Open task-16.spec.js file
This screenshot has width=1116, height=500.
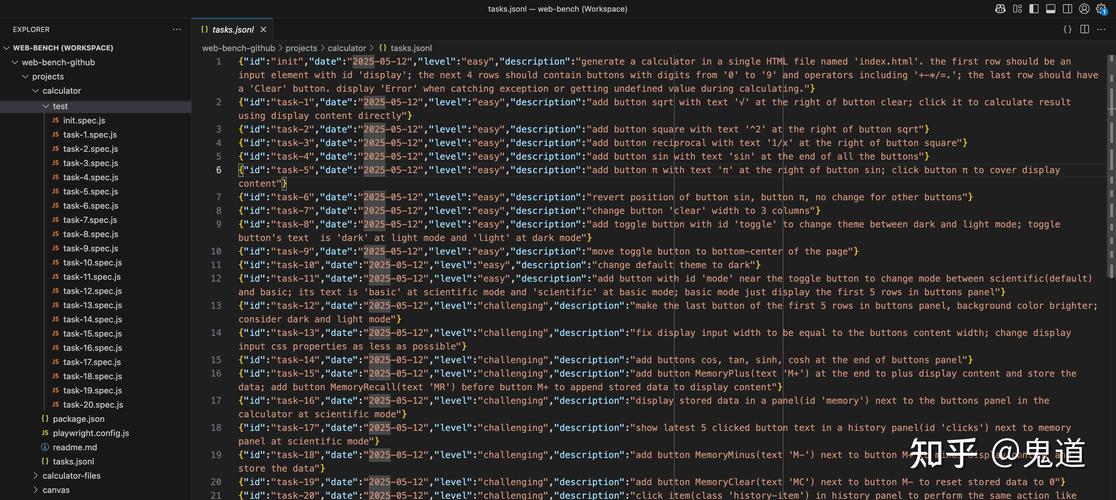point(95,348)
